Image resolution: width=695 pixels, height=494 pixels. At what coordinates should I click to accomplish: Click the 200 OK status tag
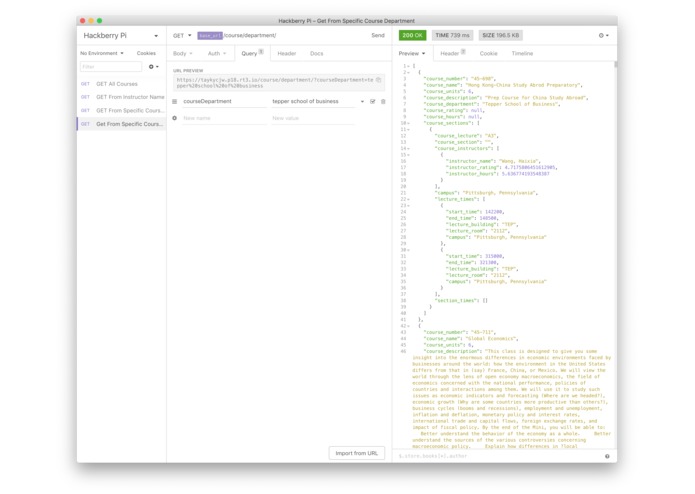pyautogui.click(x=412, y=35)
